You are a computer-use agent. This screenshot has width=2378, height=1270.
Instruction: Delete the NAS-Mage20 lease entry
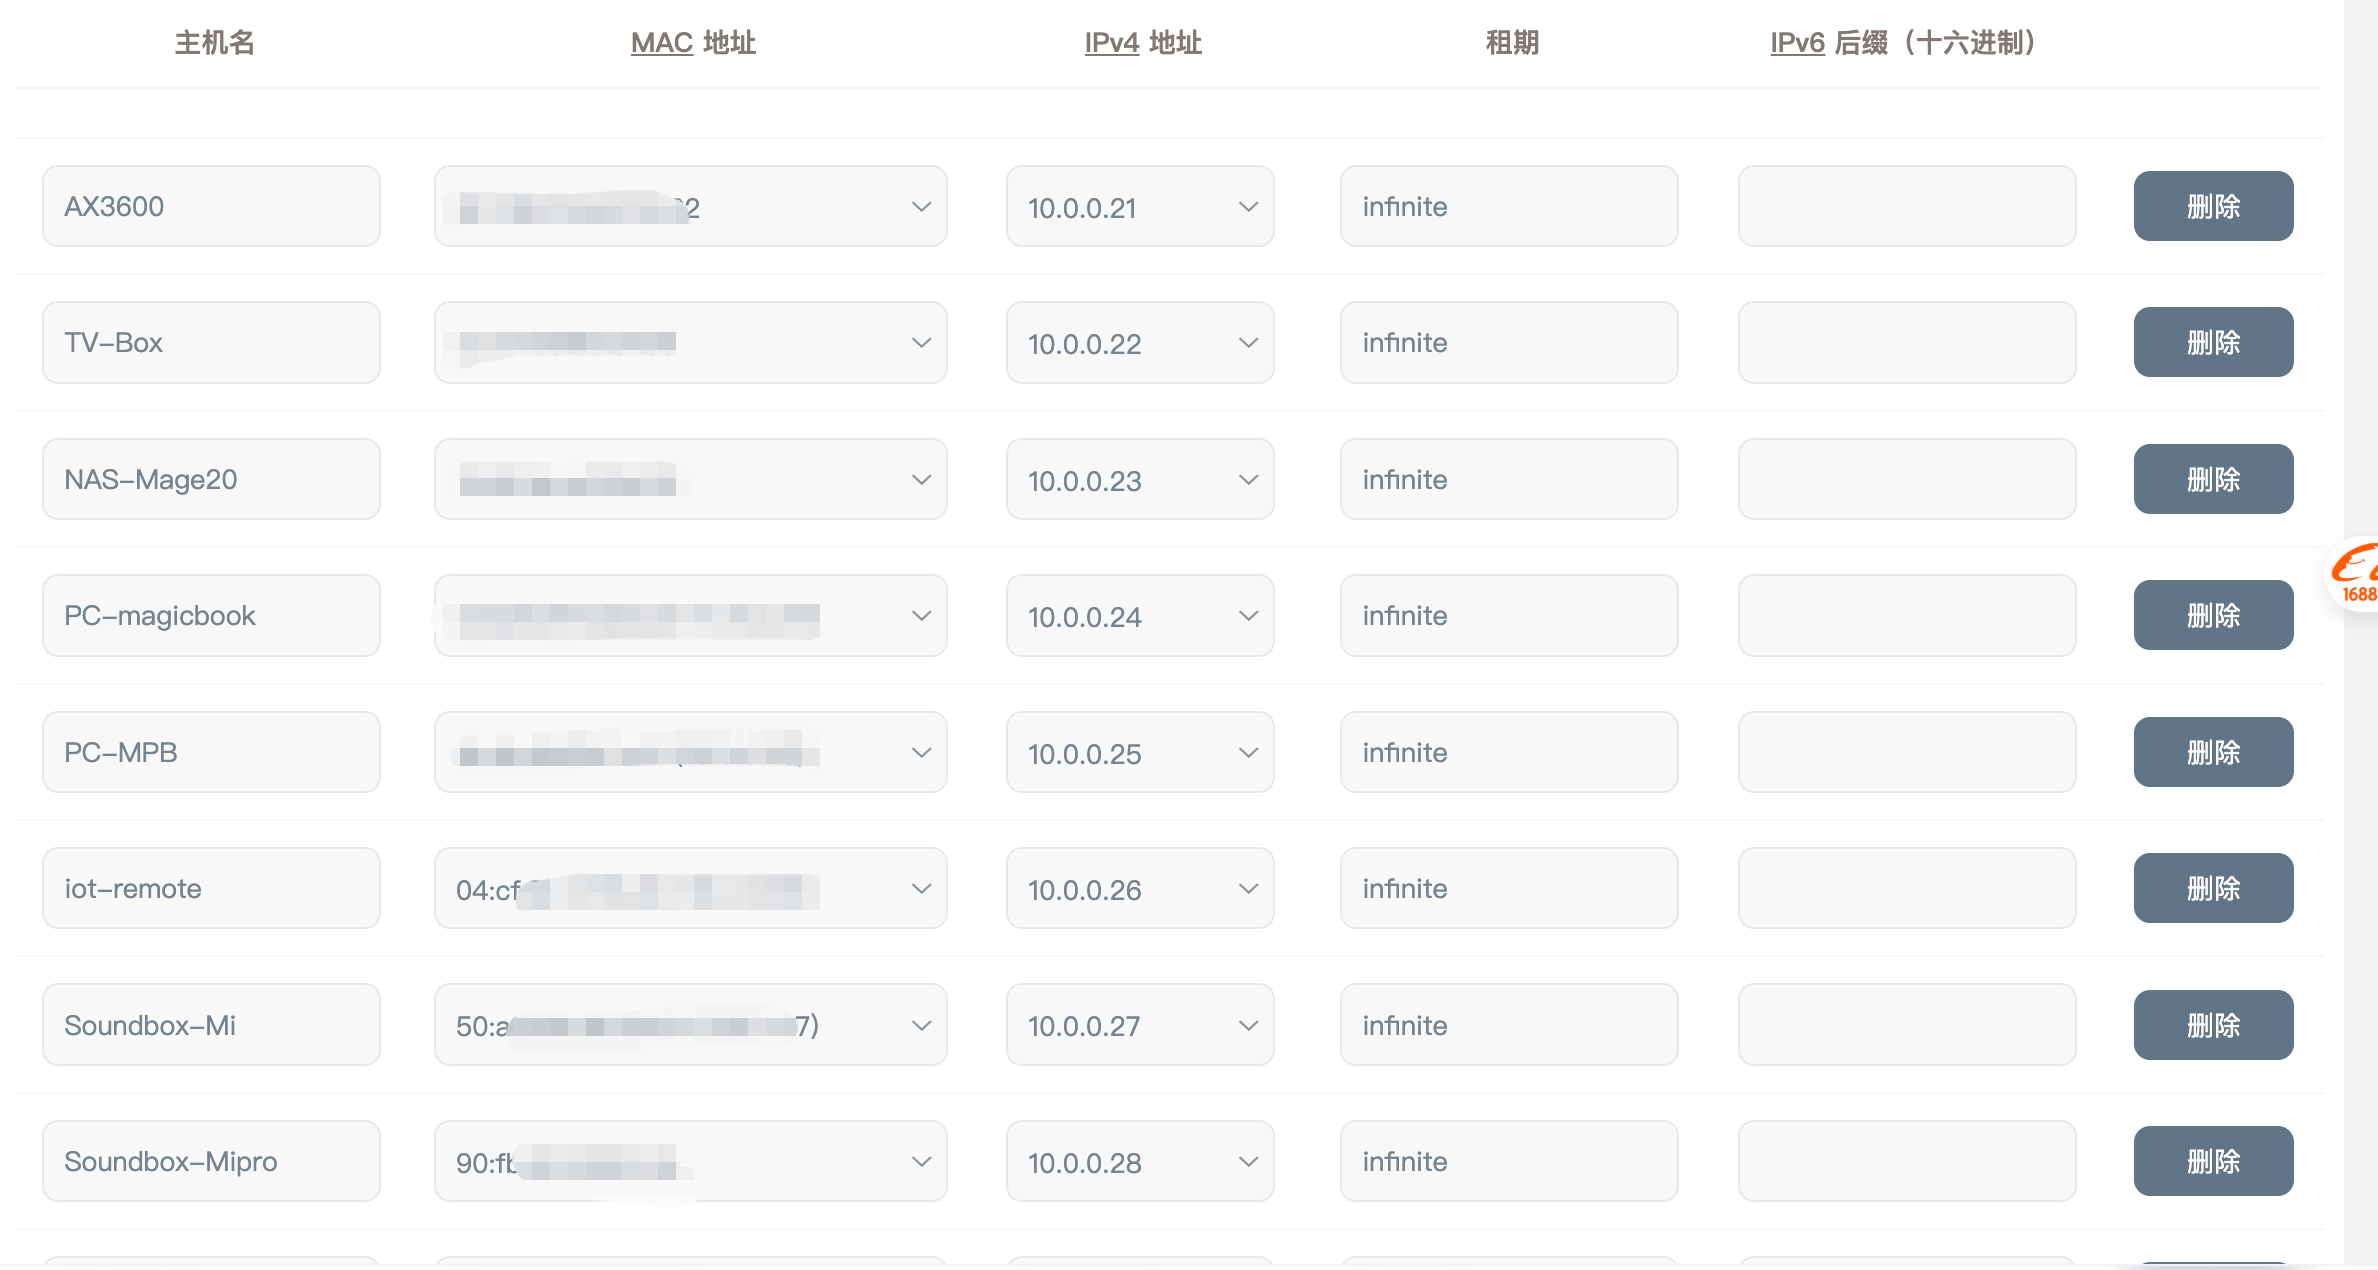(x=2213, y=480)
